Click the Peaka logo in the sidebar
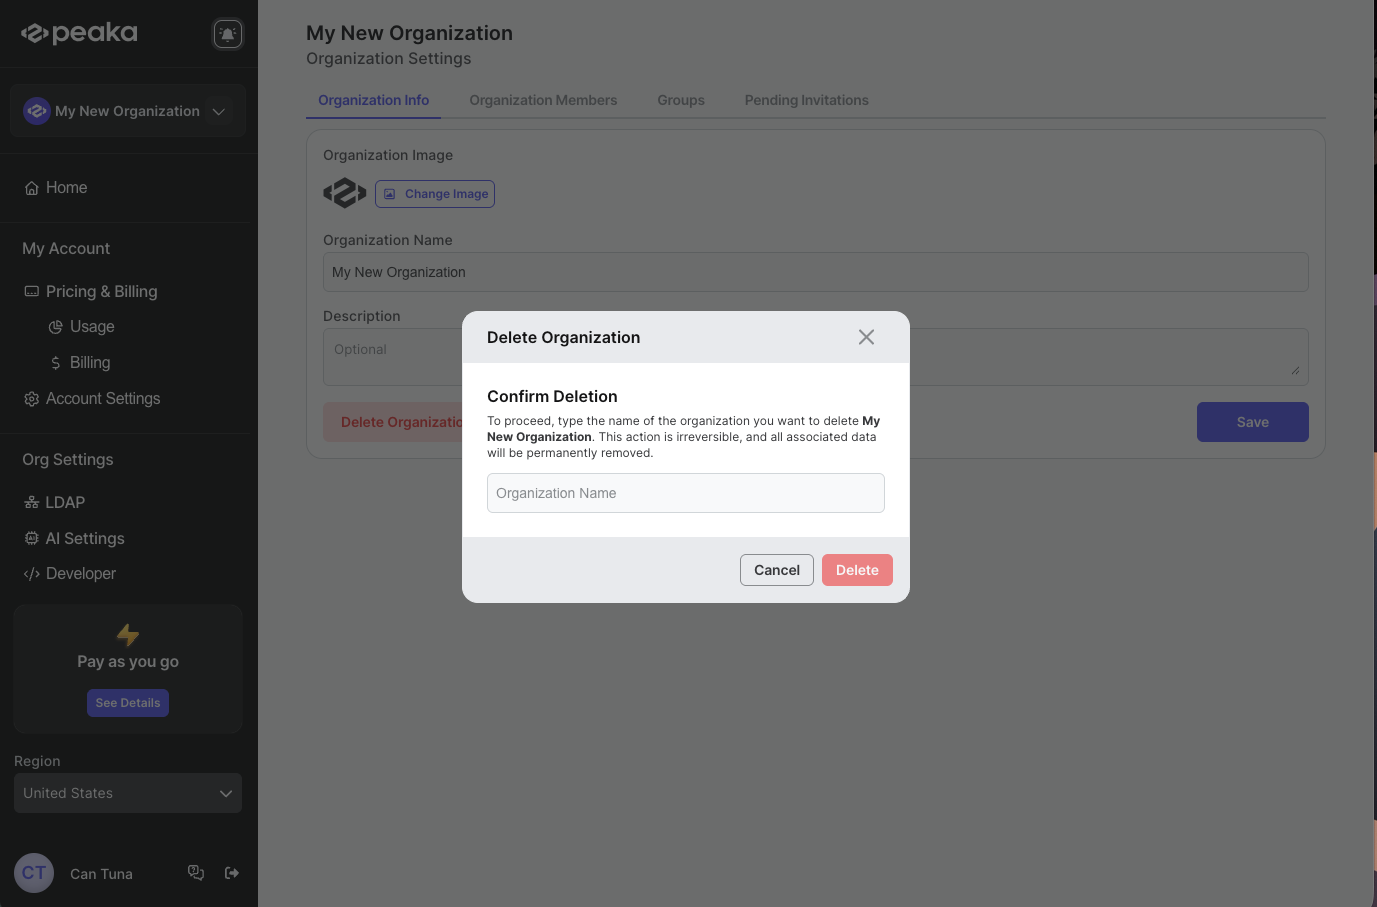This screenshot has width=1377, height=907. pos(78,32)
